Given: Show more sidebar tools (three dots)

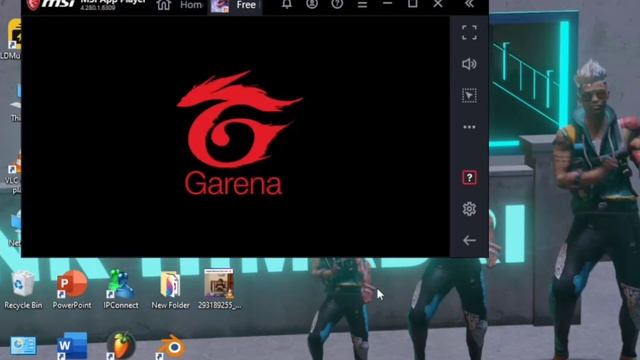Looking at the screenshot, I should pos(469,127).
